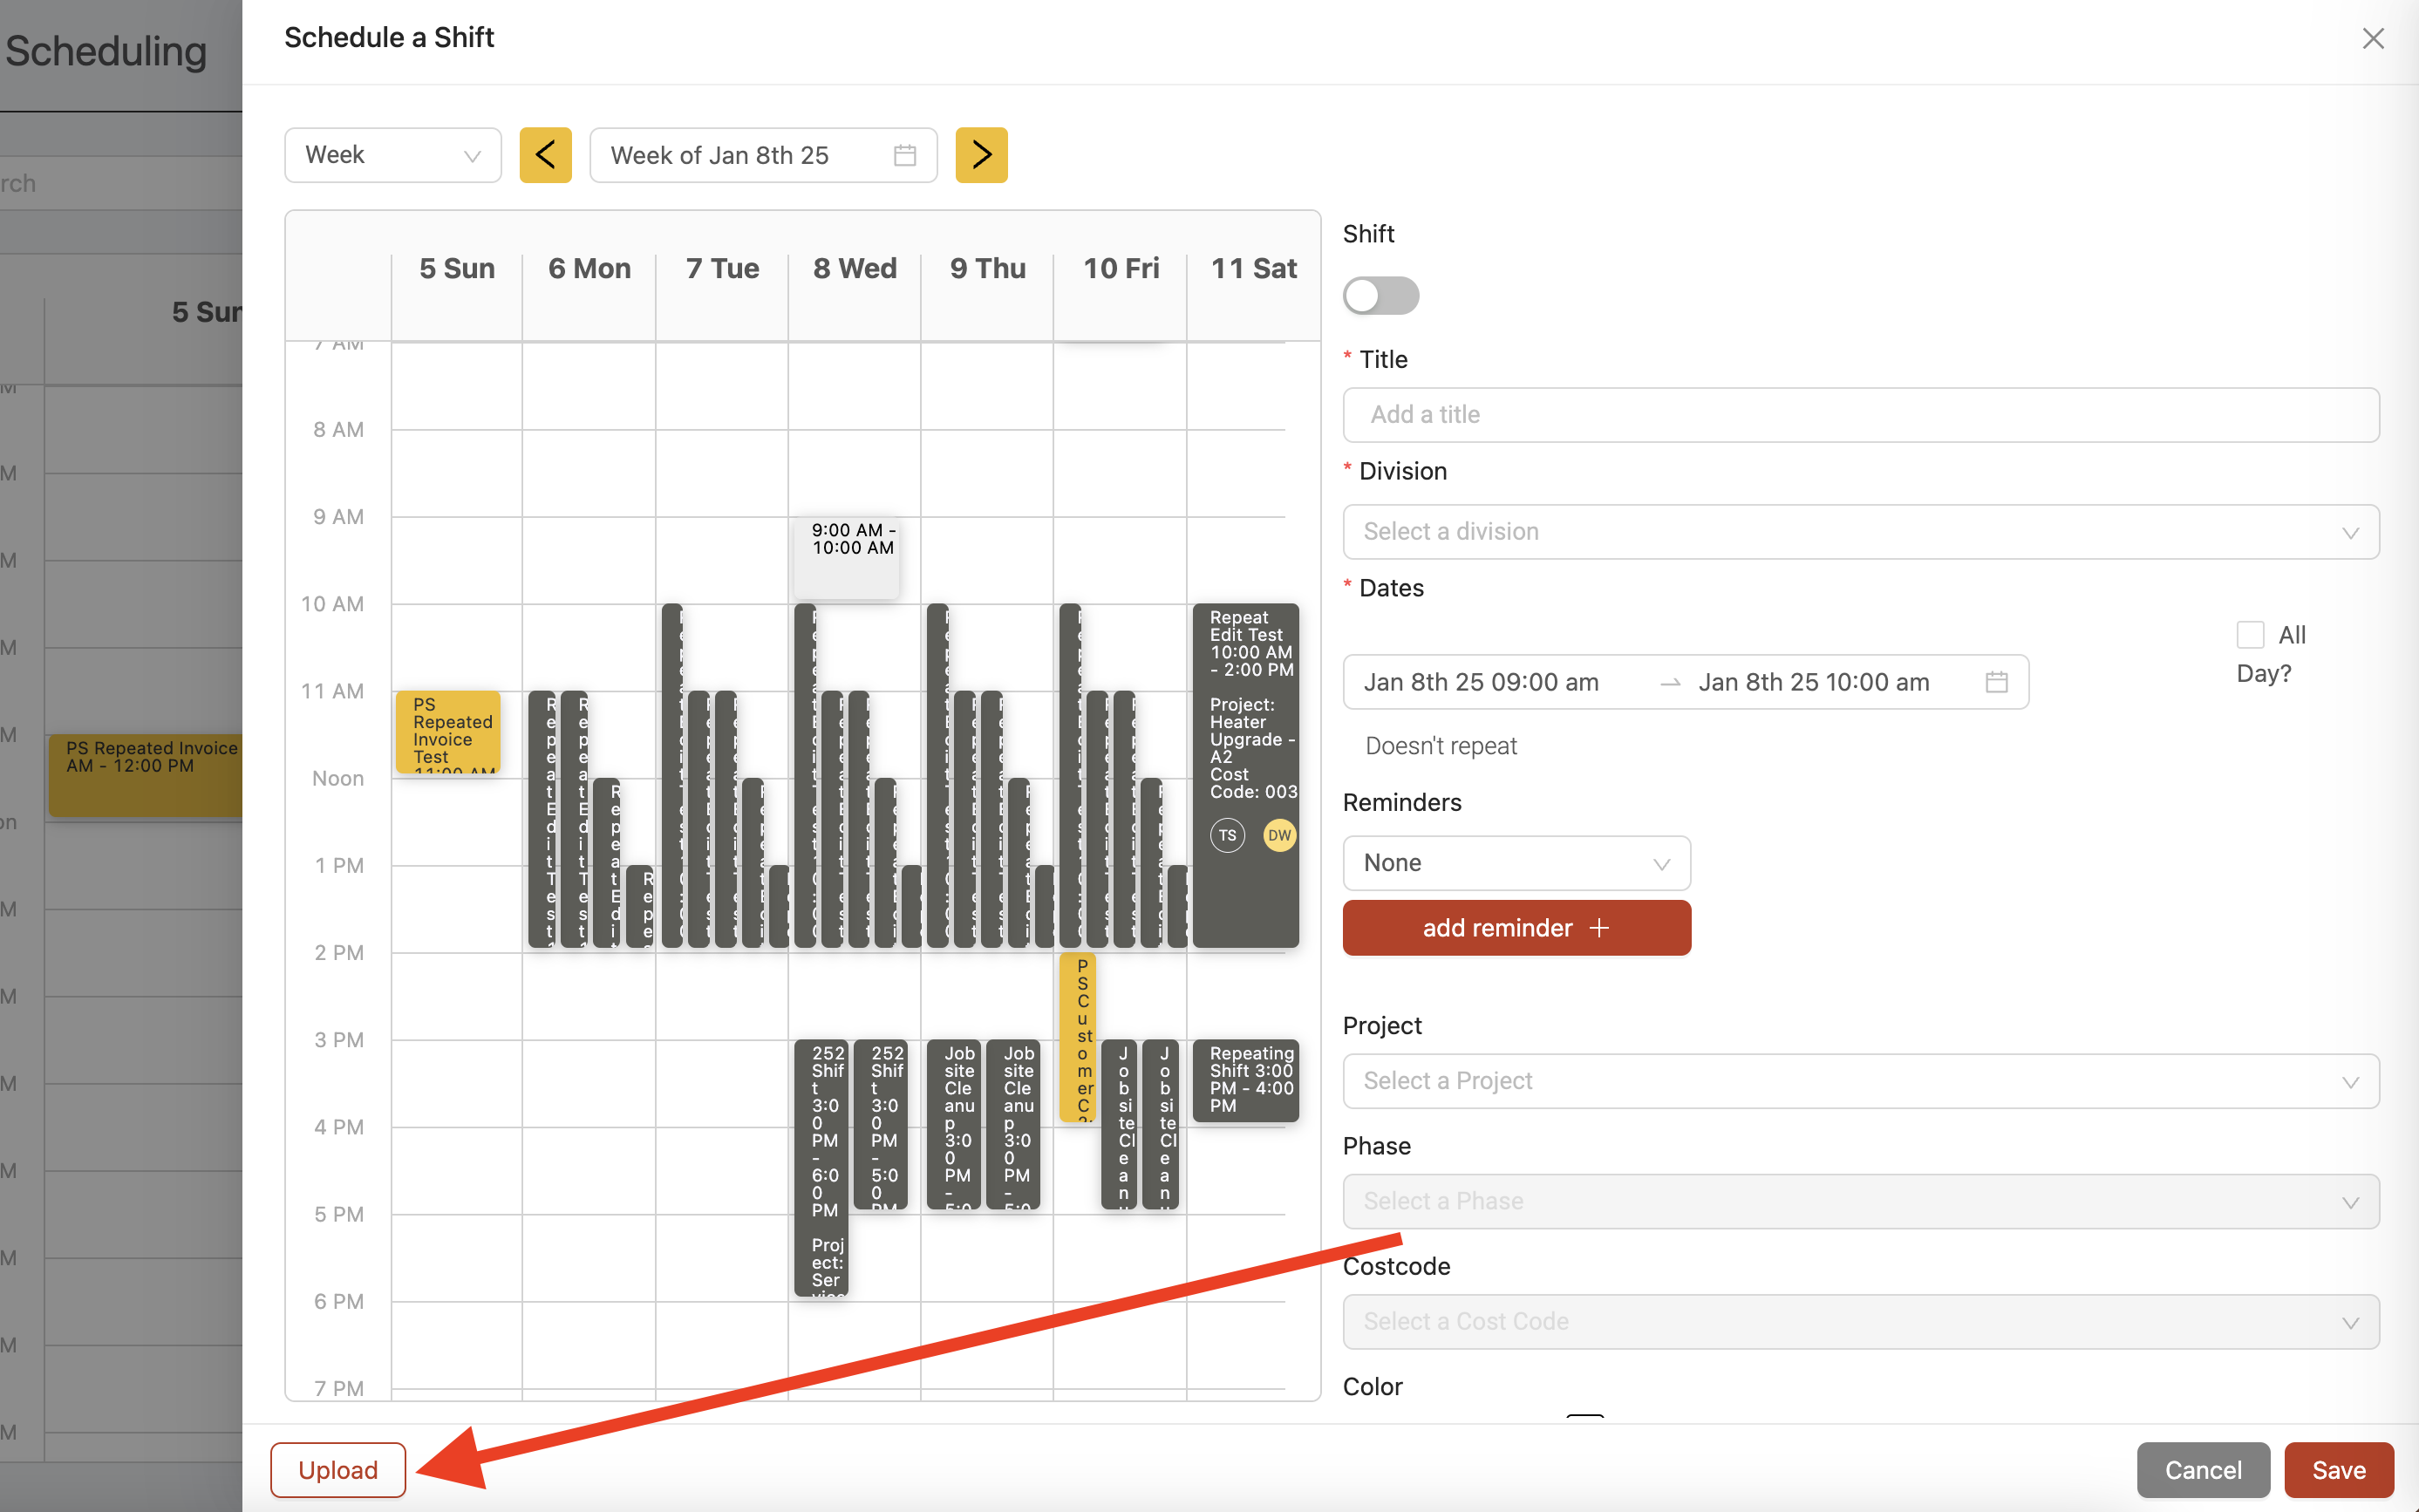Click the Add a title input field
The width and height of the screenshot is (2419, 1512).
[x=1860, y=415]
